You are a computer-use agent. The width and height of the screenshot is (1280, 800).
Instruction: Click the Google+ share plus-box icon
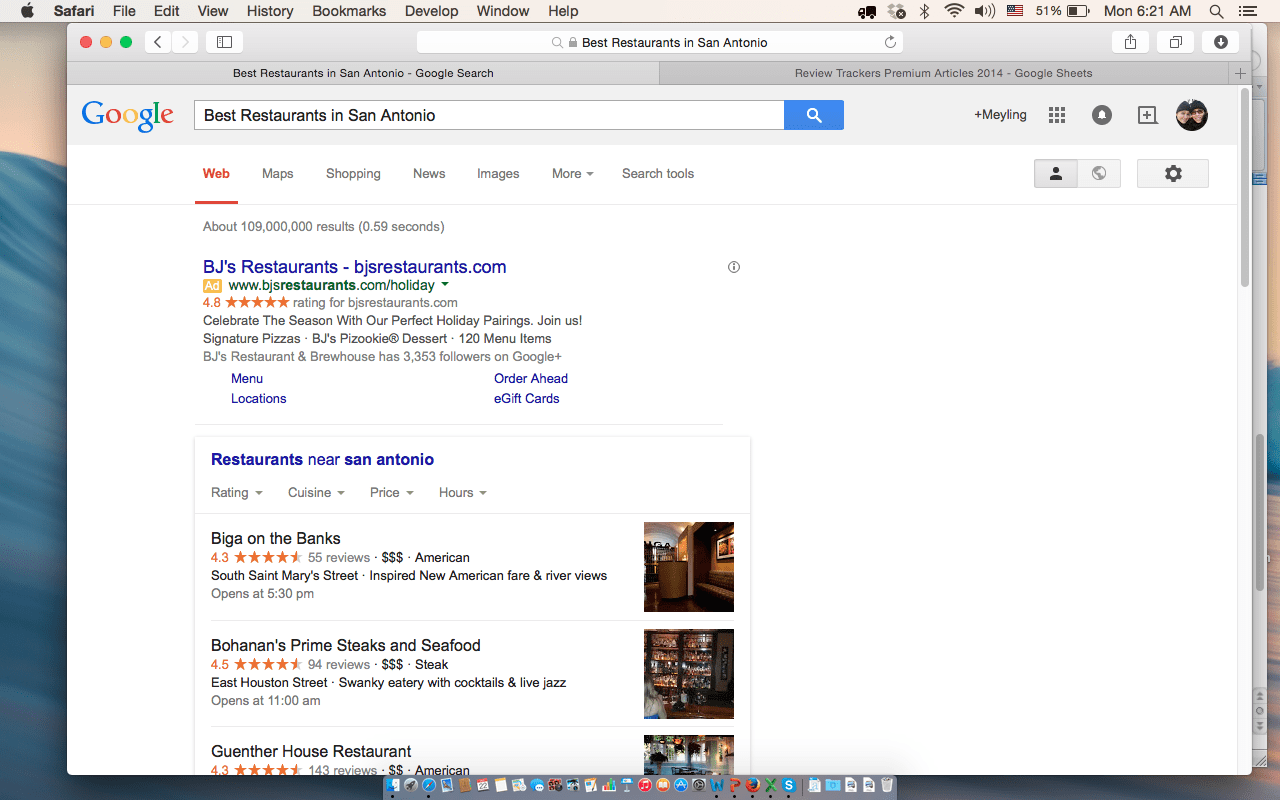1147,115
